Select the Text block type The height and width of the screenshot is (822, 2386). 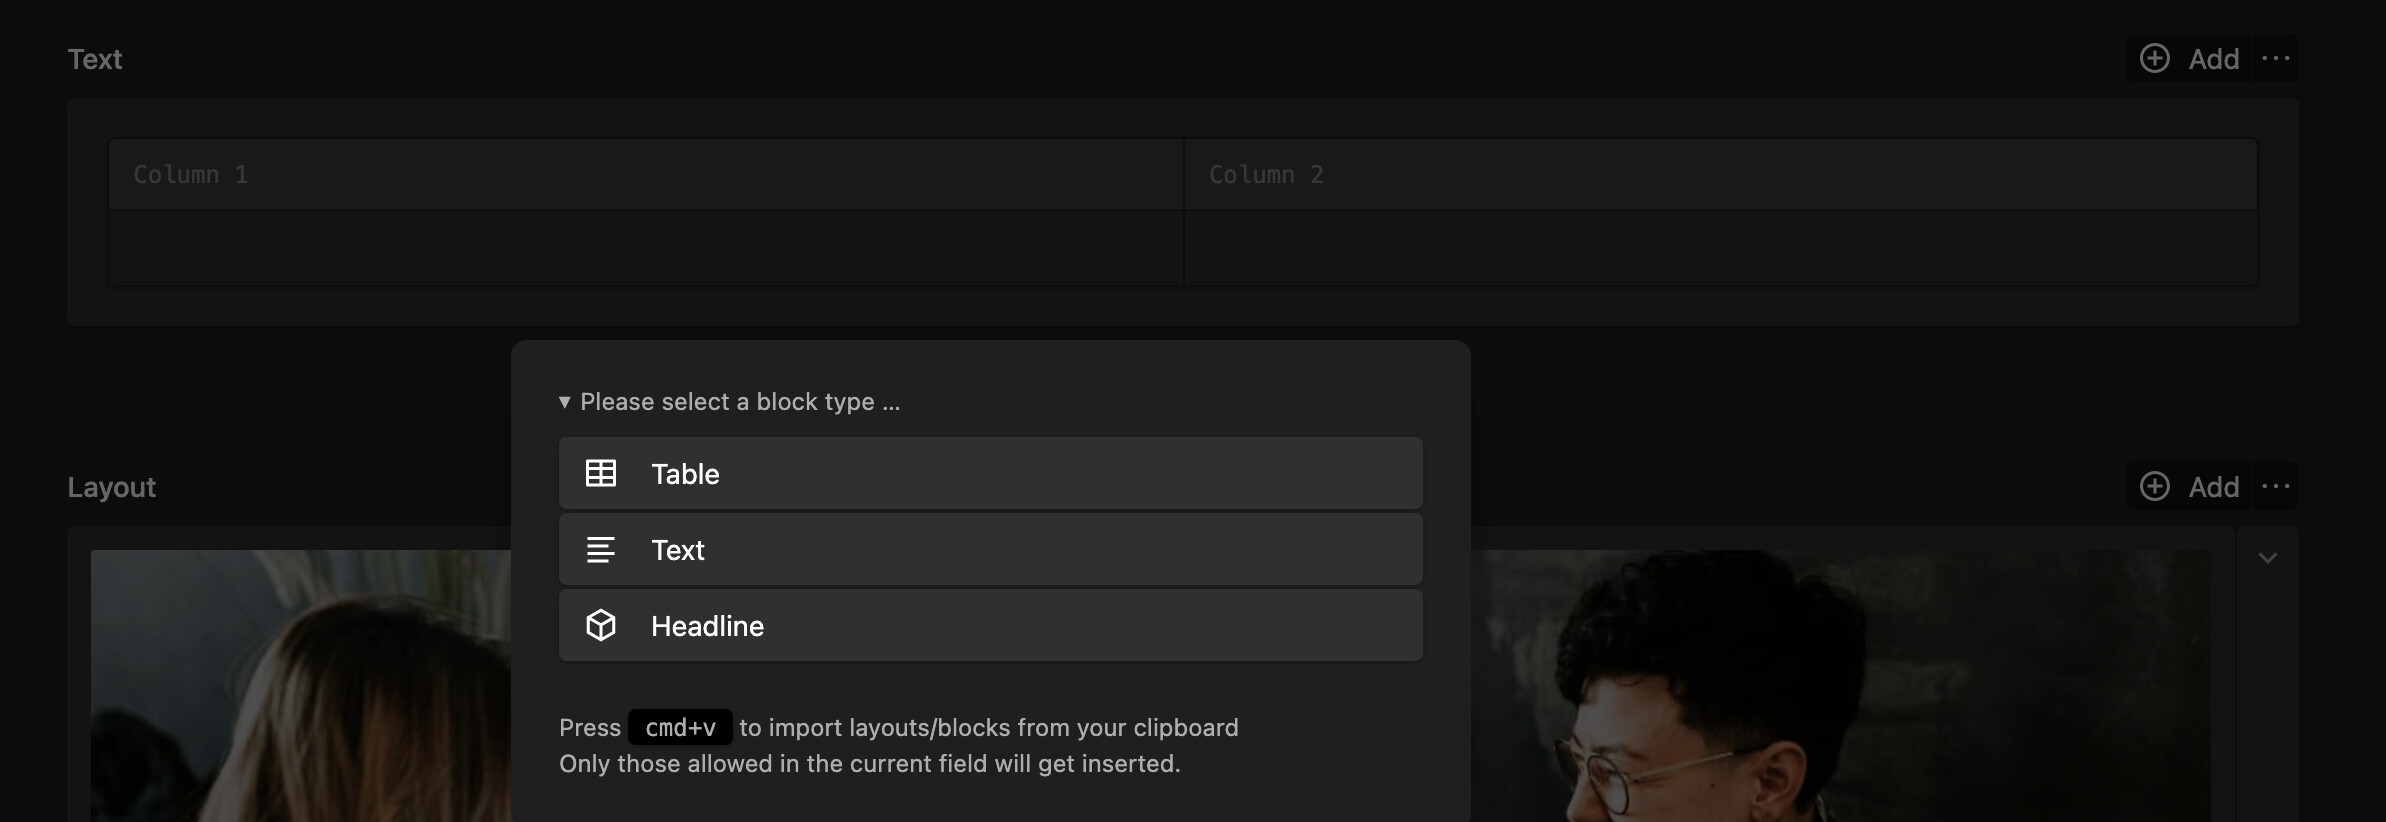(990, 549)
